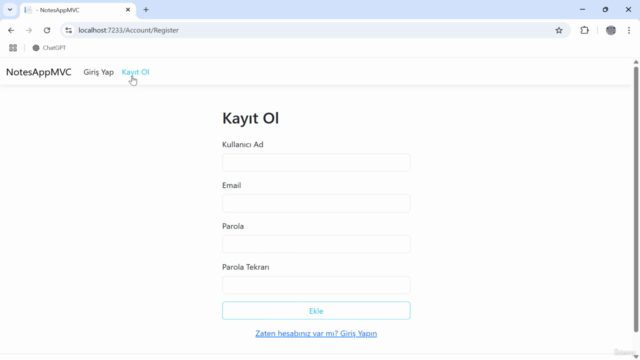The image size is (640, 360).
Task: Submit the form with Ekle button
Action: [316, 311]
